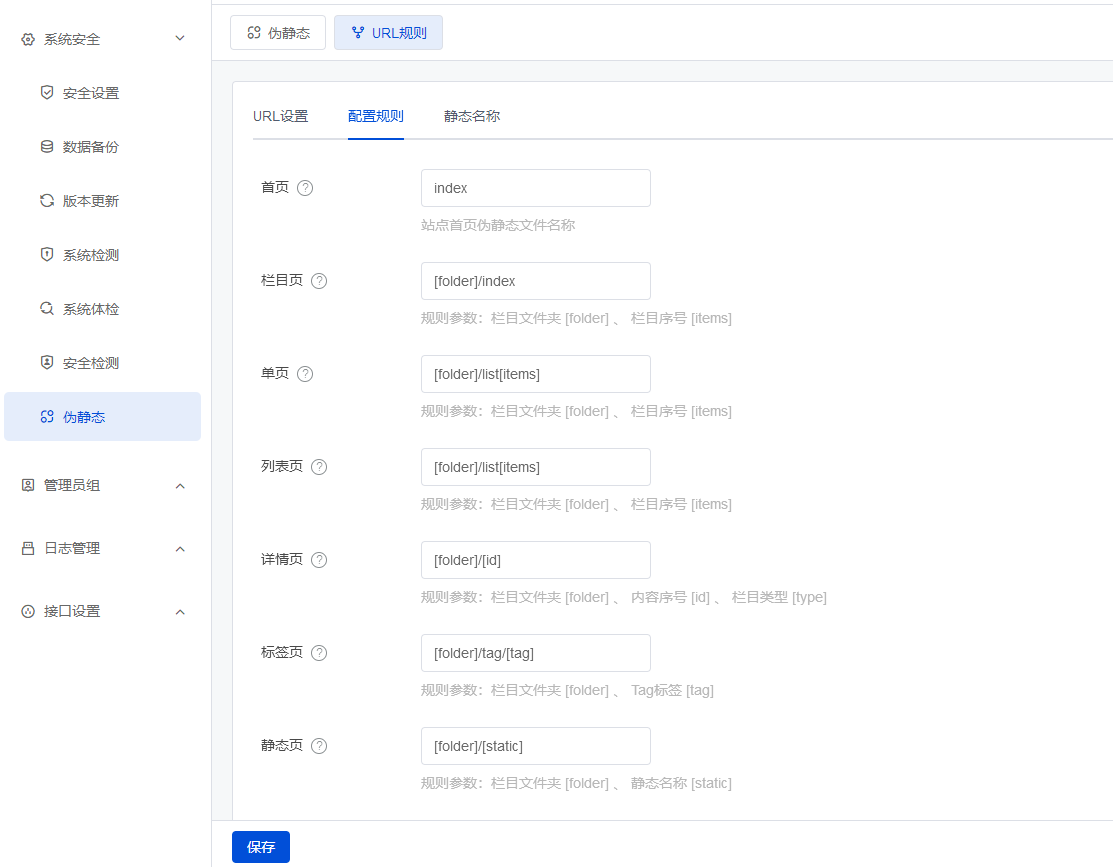The height and width of the screenshot is (867, 1113).
Task: Click the 首页 index input field
Action: pyautogui.click(x=535, y=188)
